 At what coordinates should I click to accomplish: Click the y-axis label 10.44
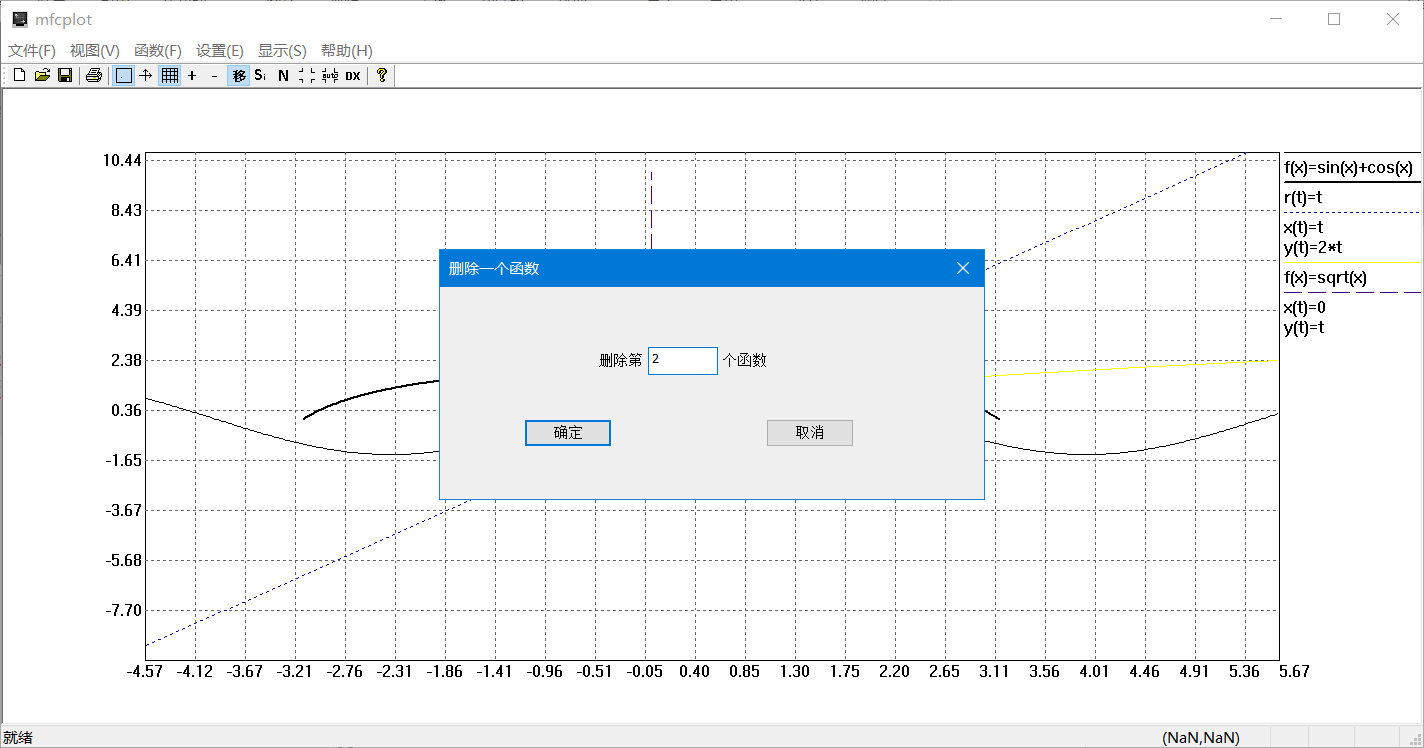click(x=121, y=160)
